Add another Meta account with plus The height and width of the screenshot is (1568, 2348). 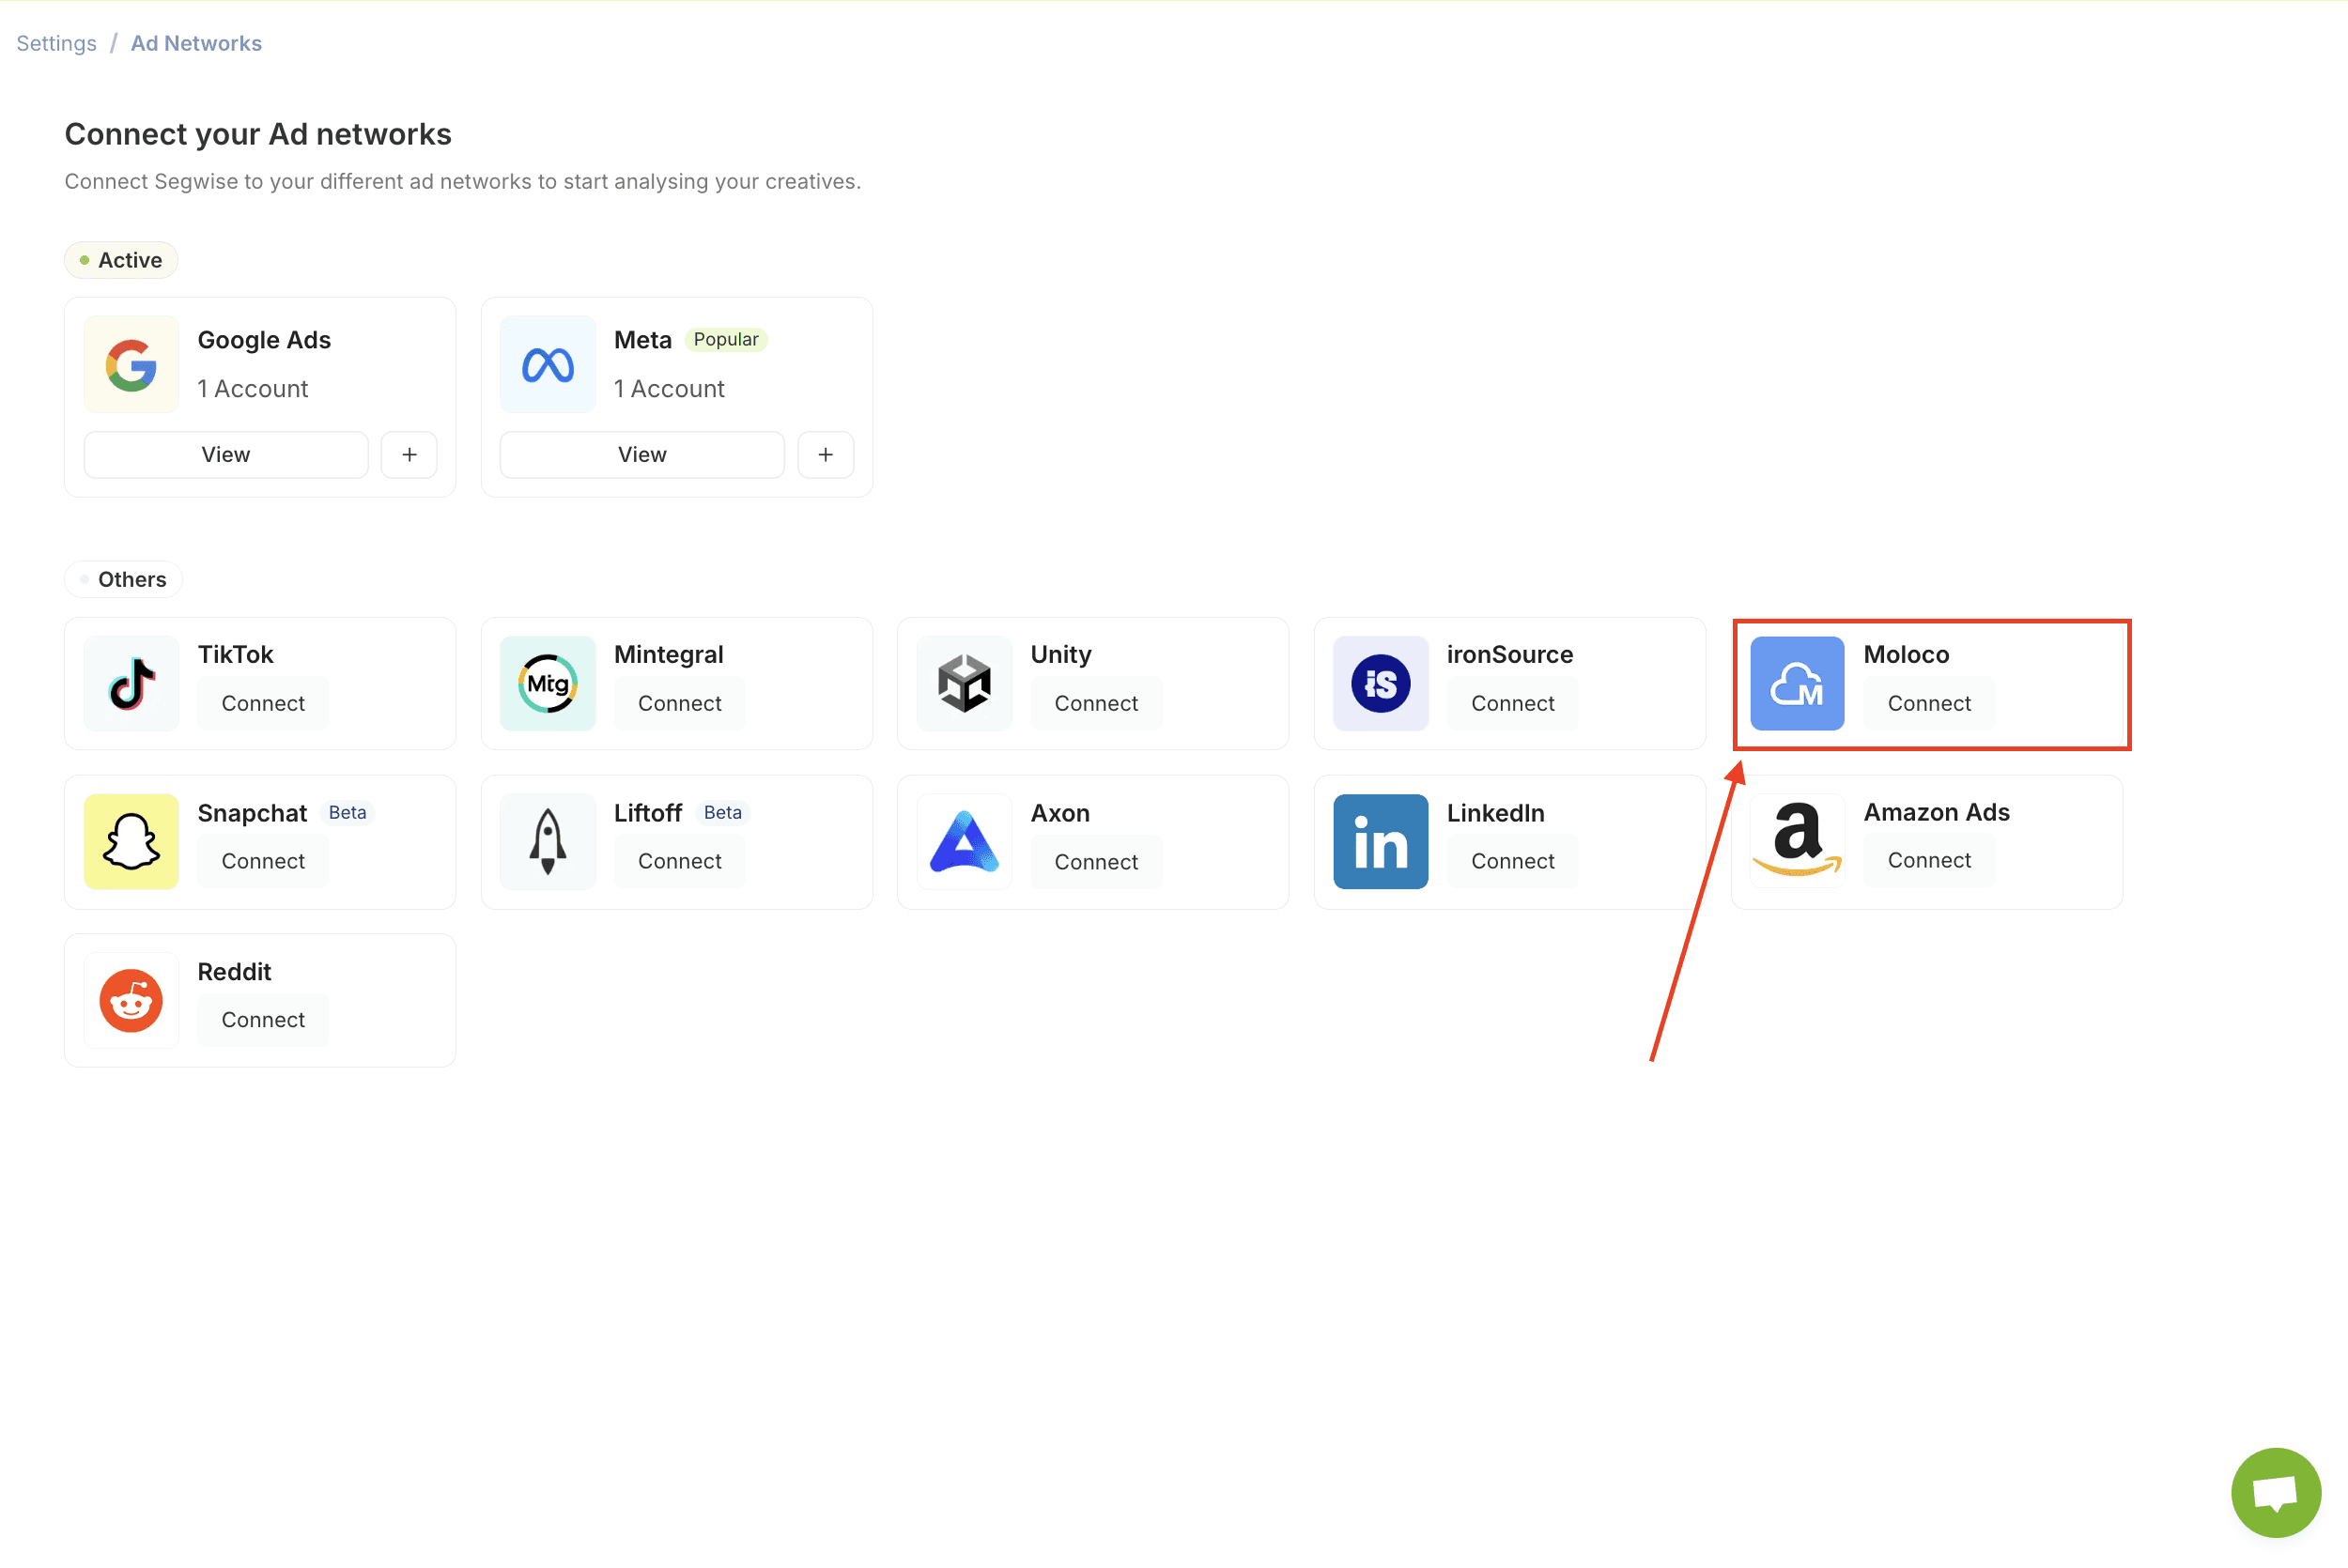[x=825, y=455]
